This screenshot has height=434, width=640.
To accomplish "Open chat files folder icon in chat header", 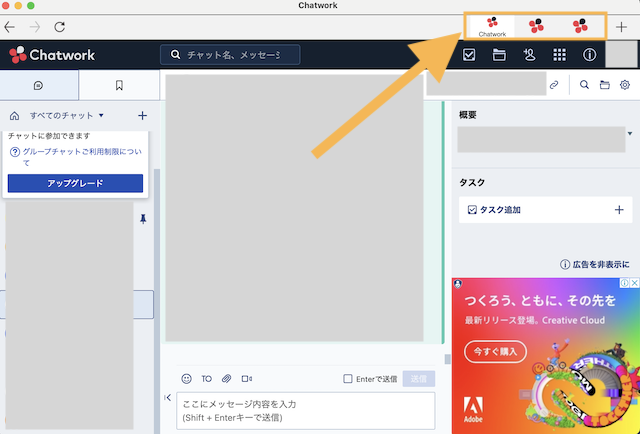I will pyautogui.click(x=604, y=85).
